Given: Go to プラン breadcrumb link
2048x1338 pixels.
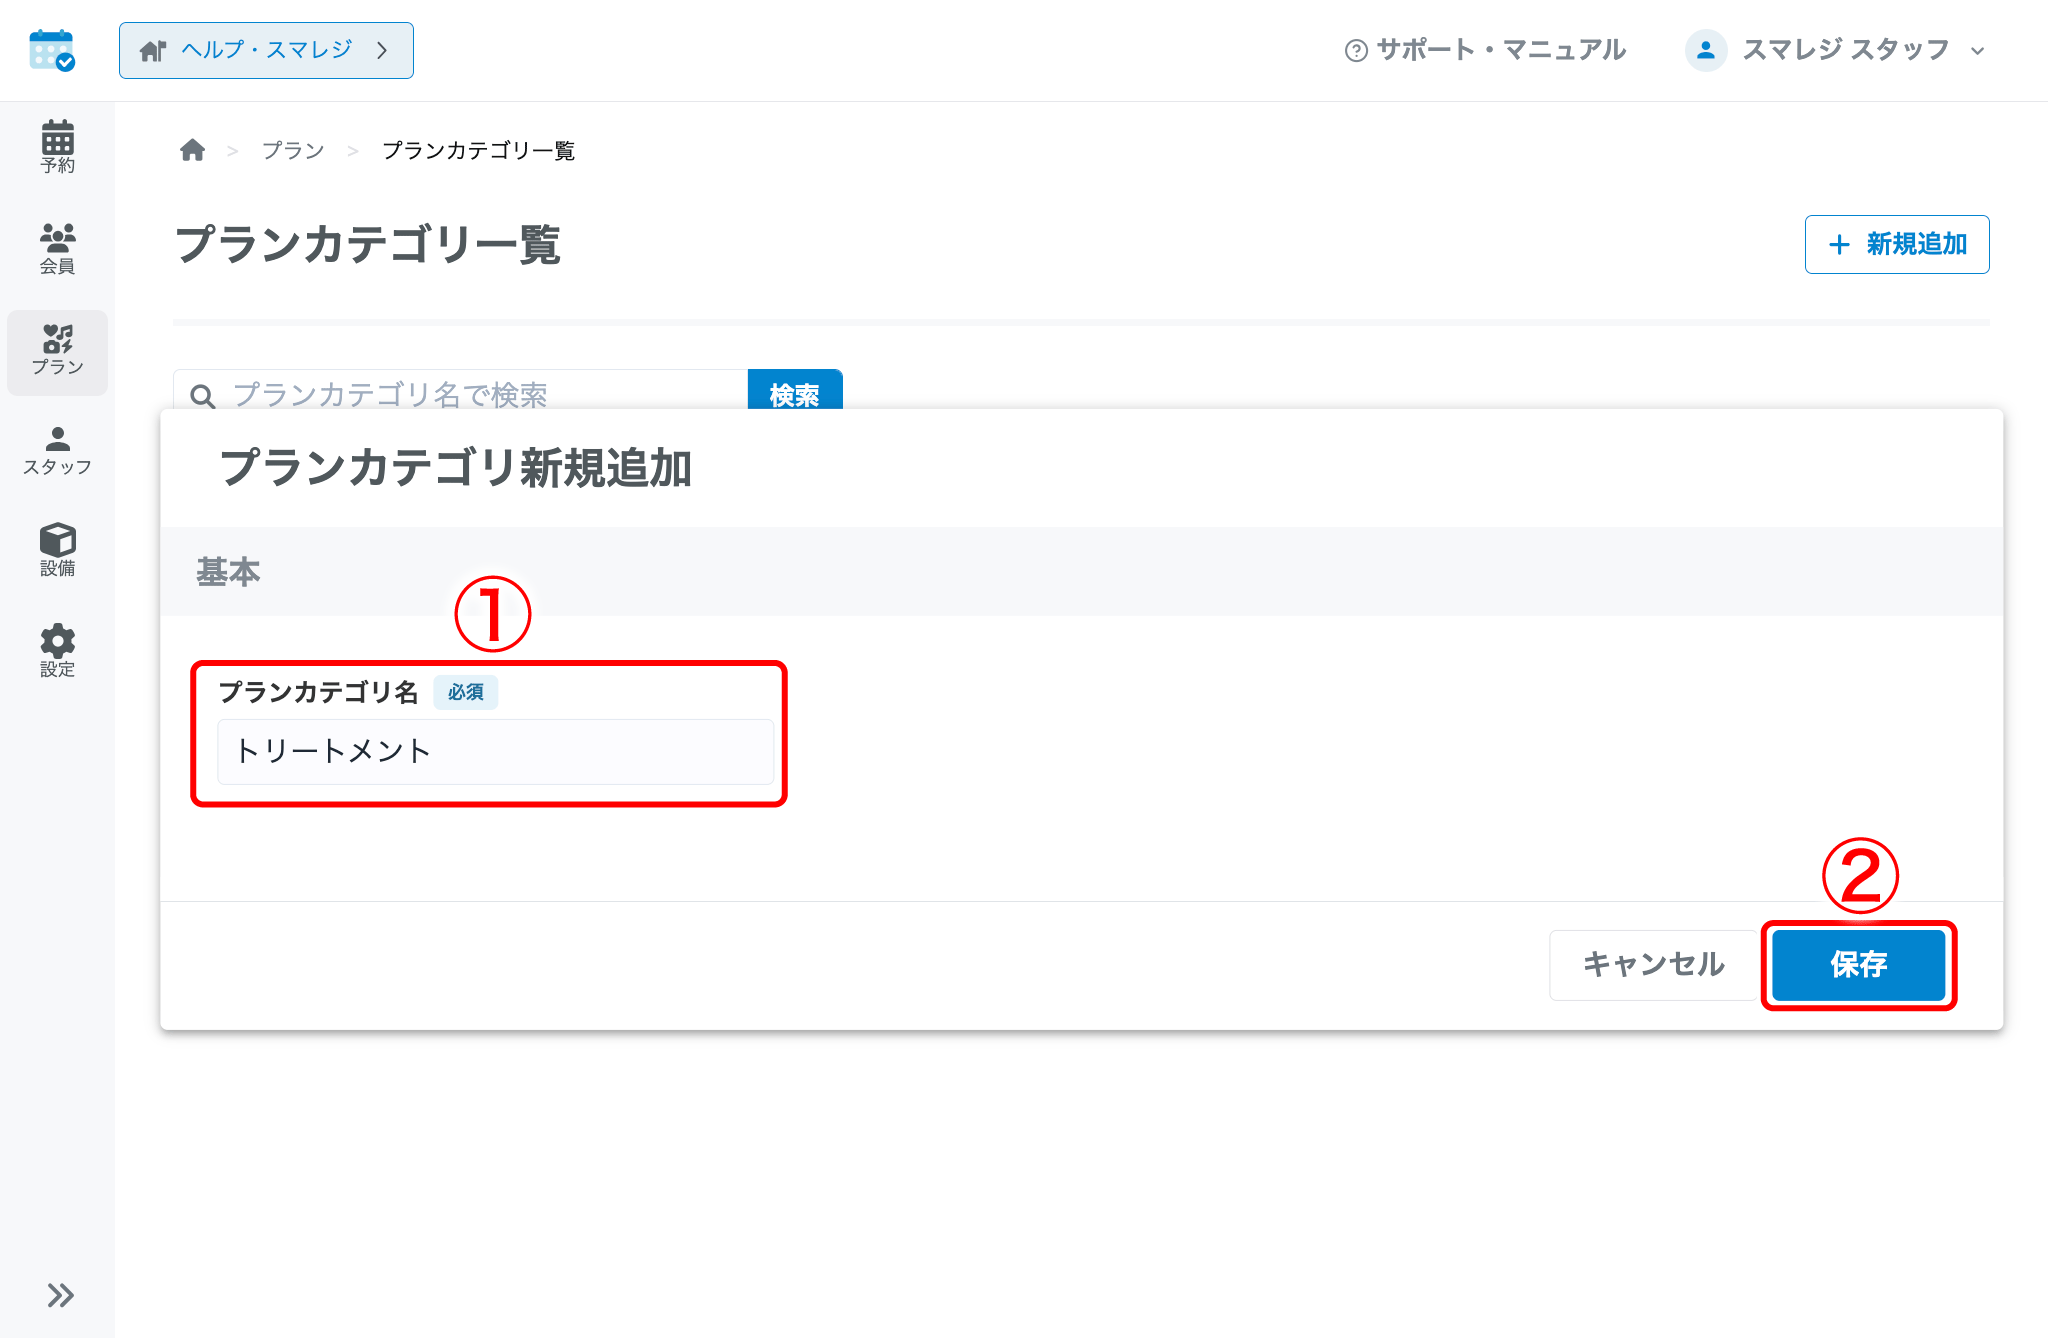Looking at the screenshot, I should pos(293,151).
